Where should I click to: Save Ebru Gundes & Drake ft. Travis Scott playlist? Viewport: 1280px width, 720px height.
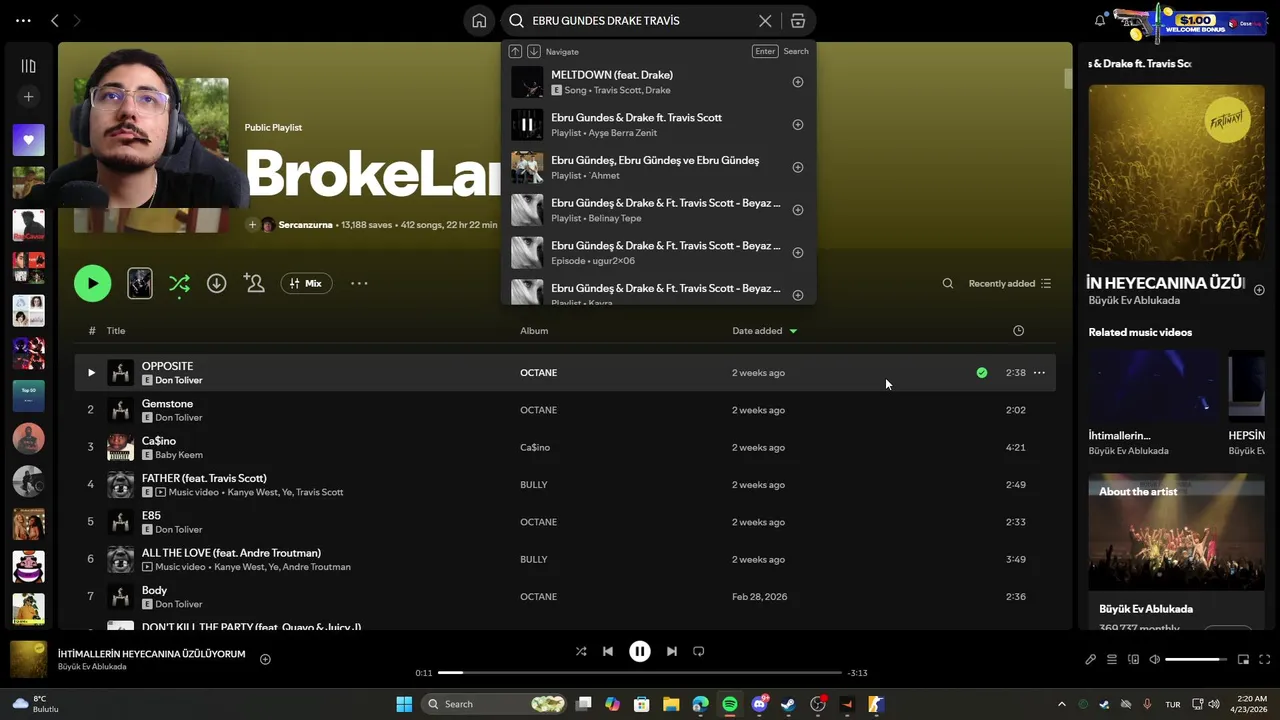[x=798, y=125]
